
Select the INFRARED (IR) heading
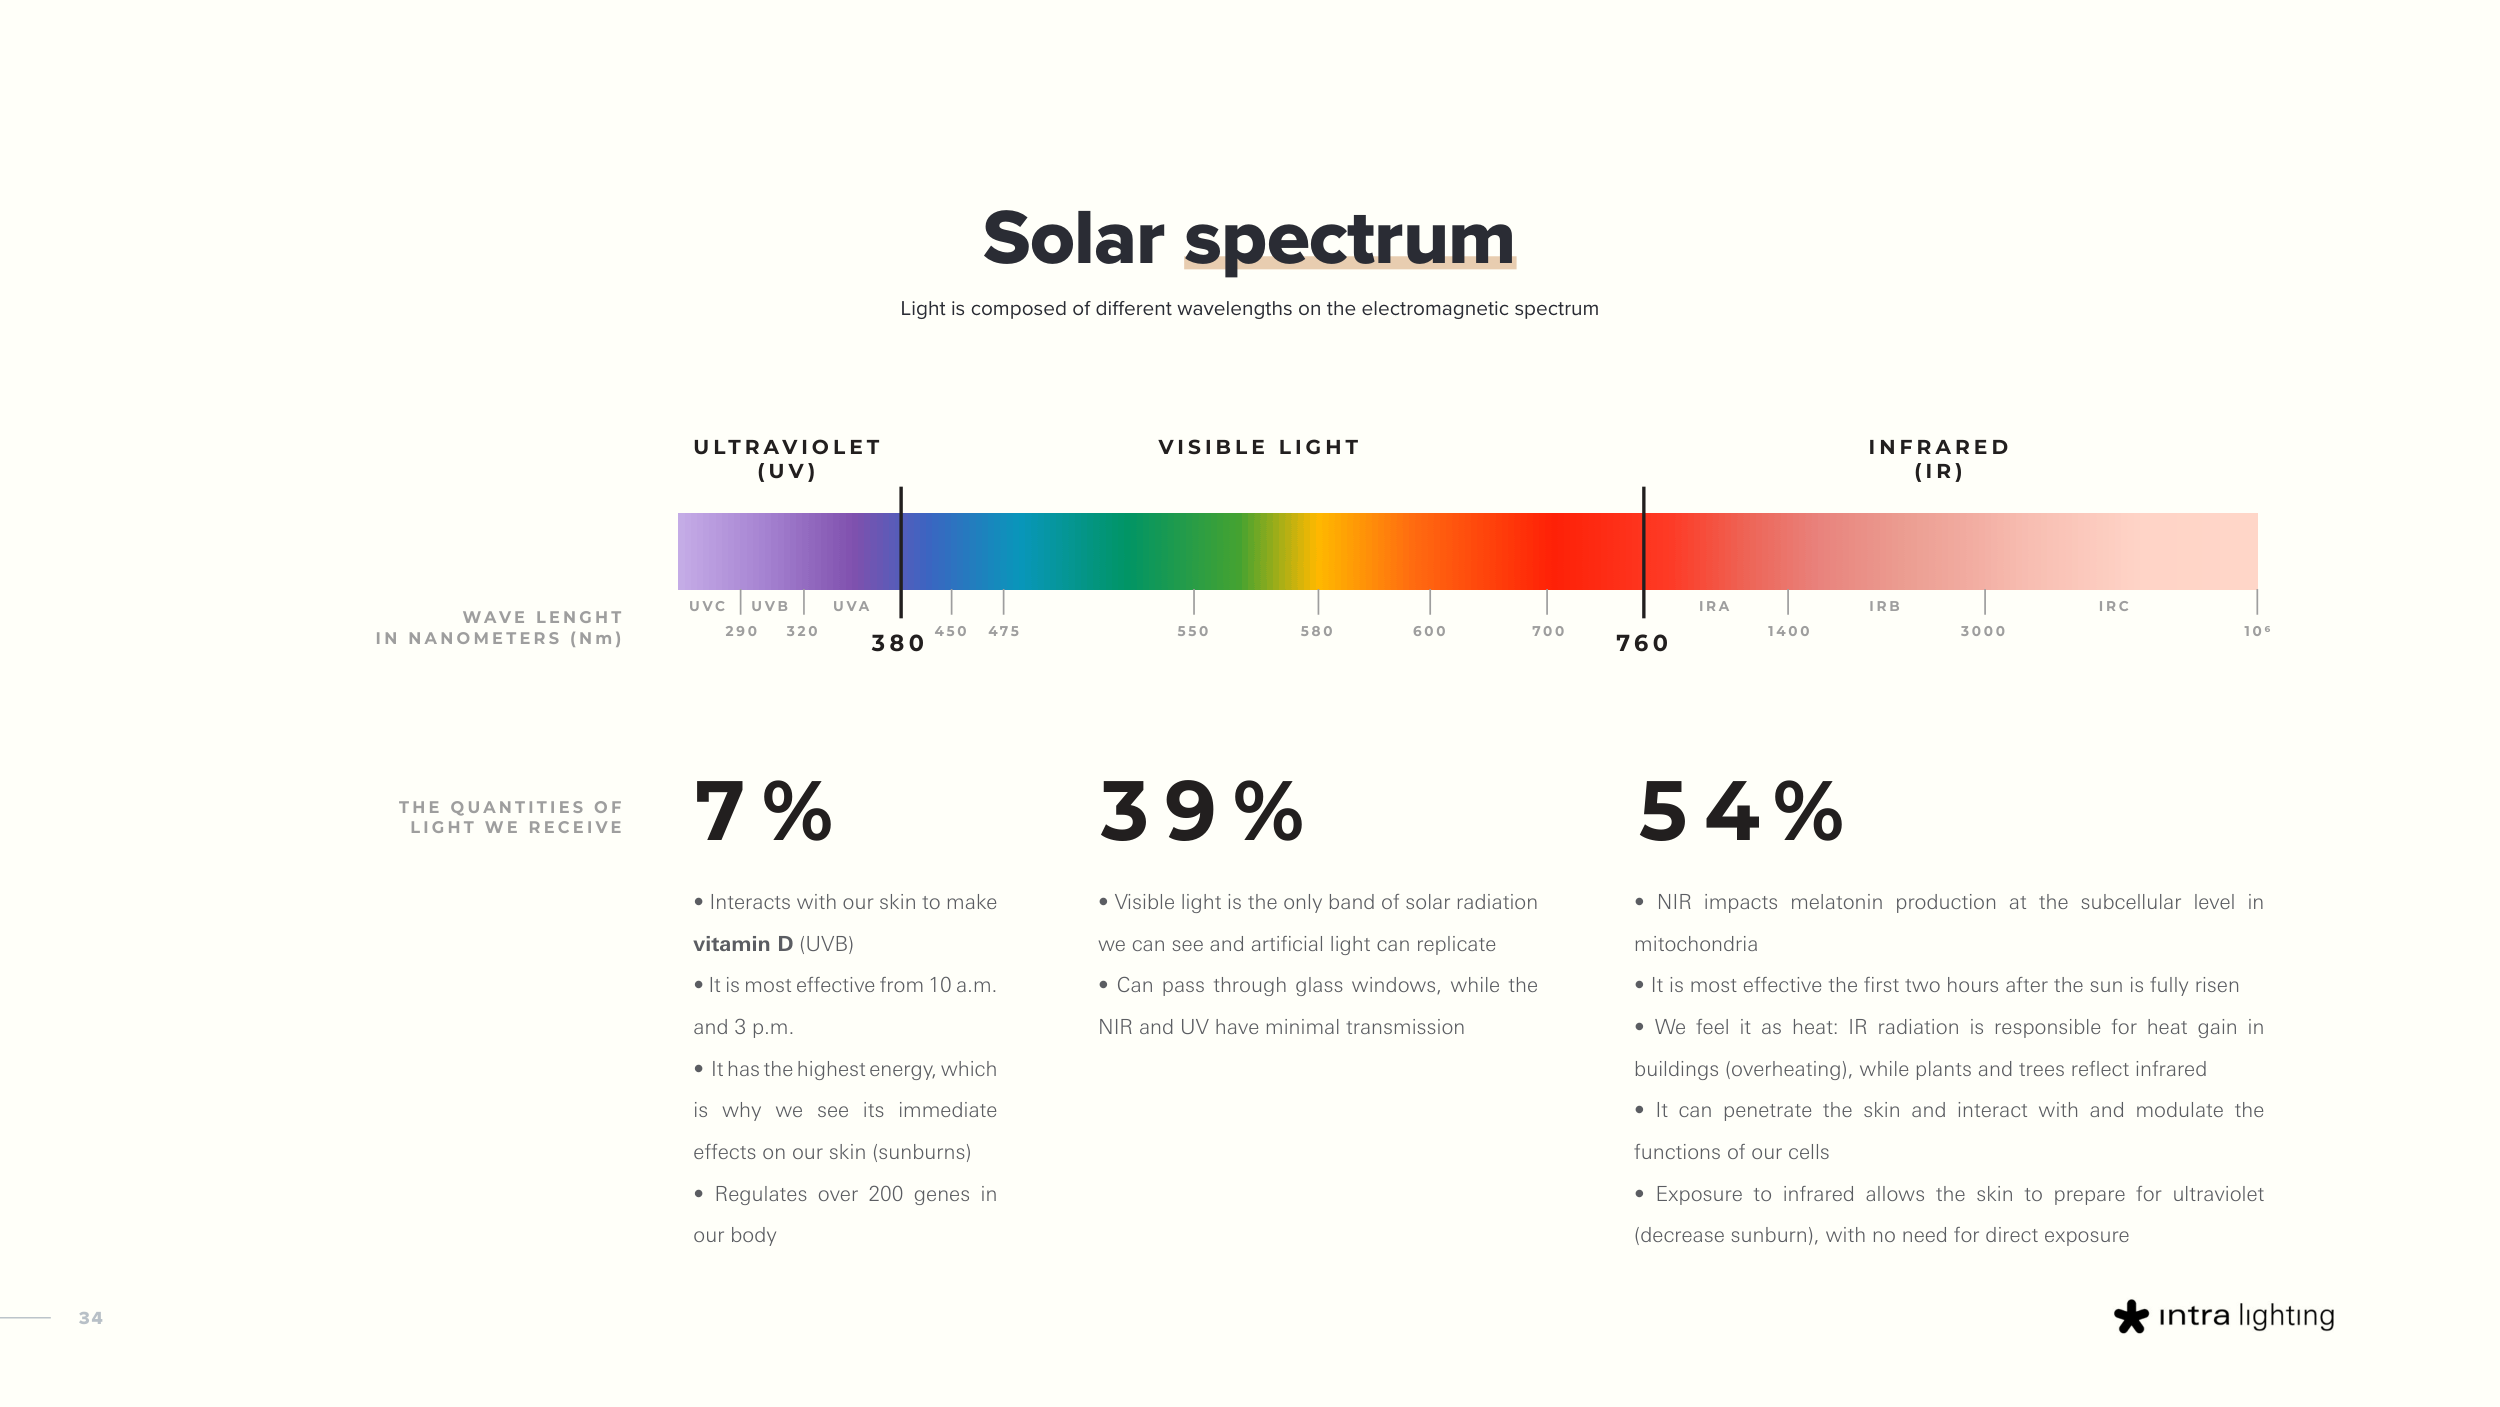click(1939, 458)
